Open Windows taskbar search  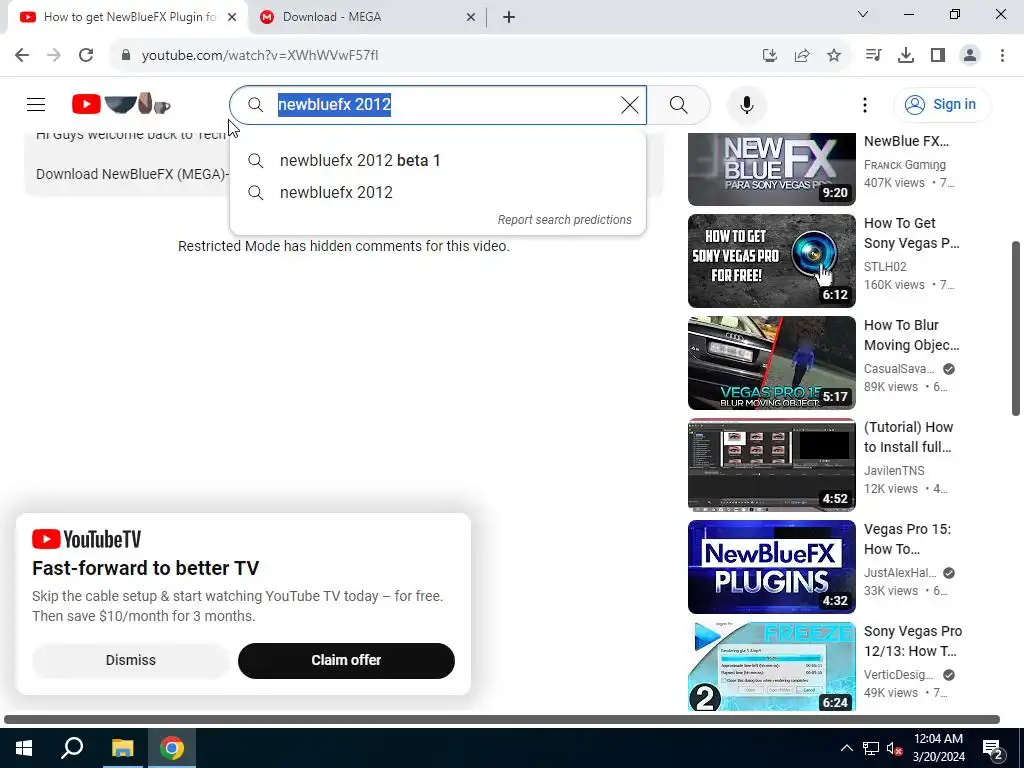72,748
